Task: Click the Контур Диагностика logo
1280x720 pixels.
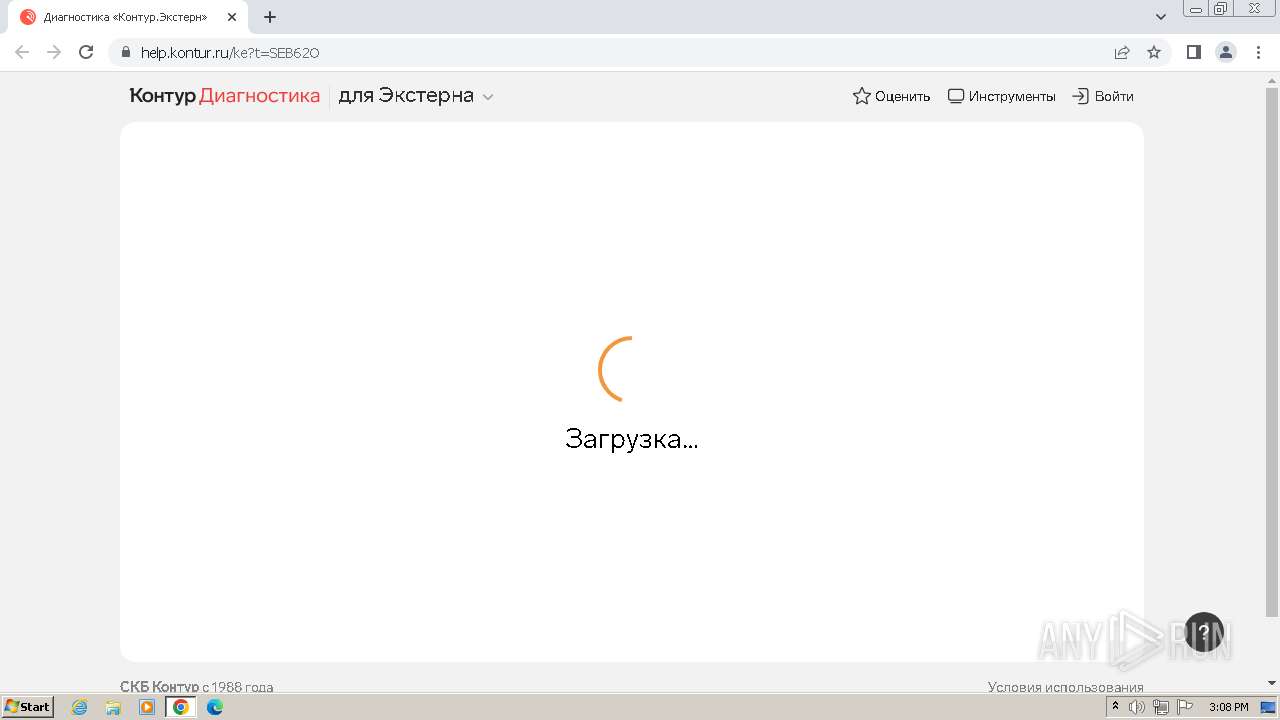Action: pyautogui.click(x=225, y=96)
